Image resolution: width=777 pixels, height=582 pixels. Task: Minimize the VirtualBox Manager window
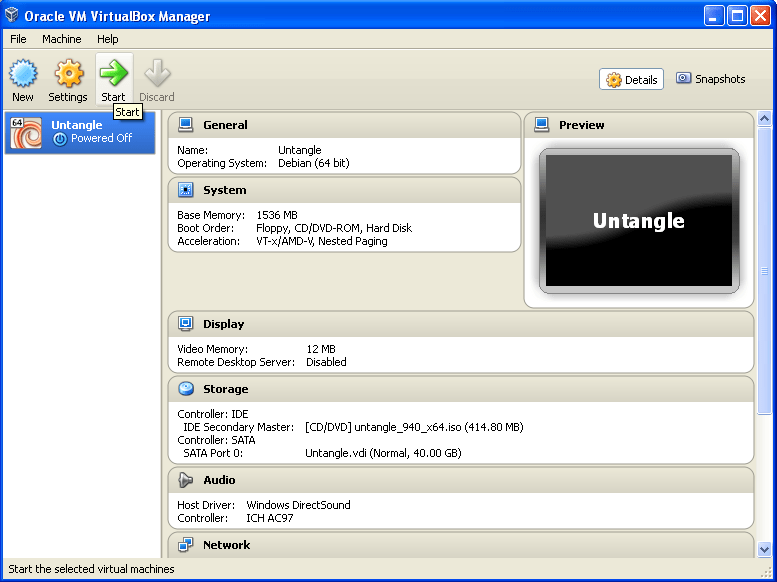714,16
